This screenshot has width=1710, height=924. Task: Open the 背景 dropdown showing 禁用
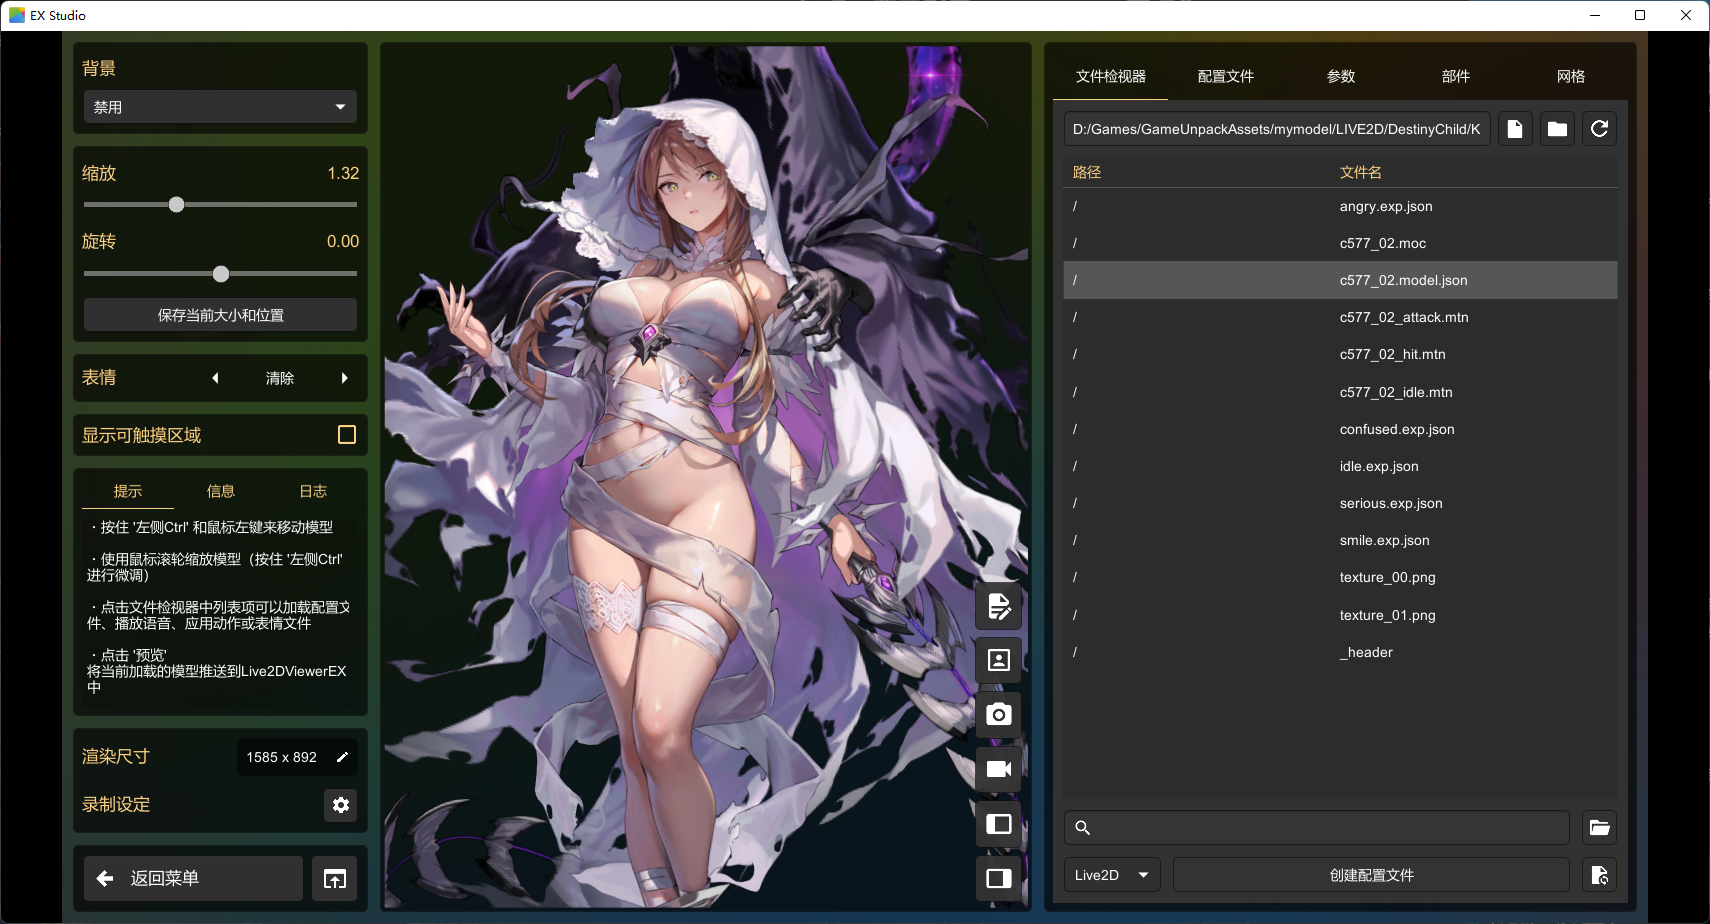[220, 107]
